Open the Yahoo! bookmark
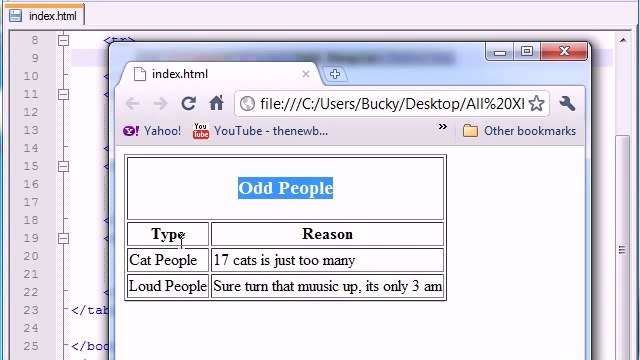 (152, 131)
